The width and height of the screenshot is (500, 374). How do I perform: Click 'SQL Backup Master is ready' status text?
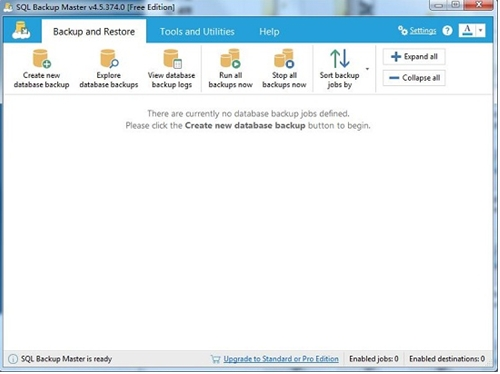tap(66, 359)
